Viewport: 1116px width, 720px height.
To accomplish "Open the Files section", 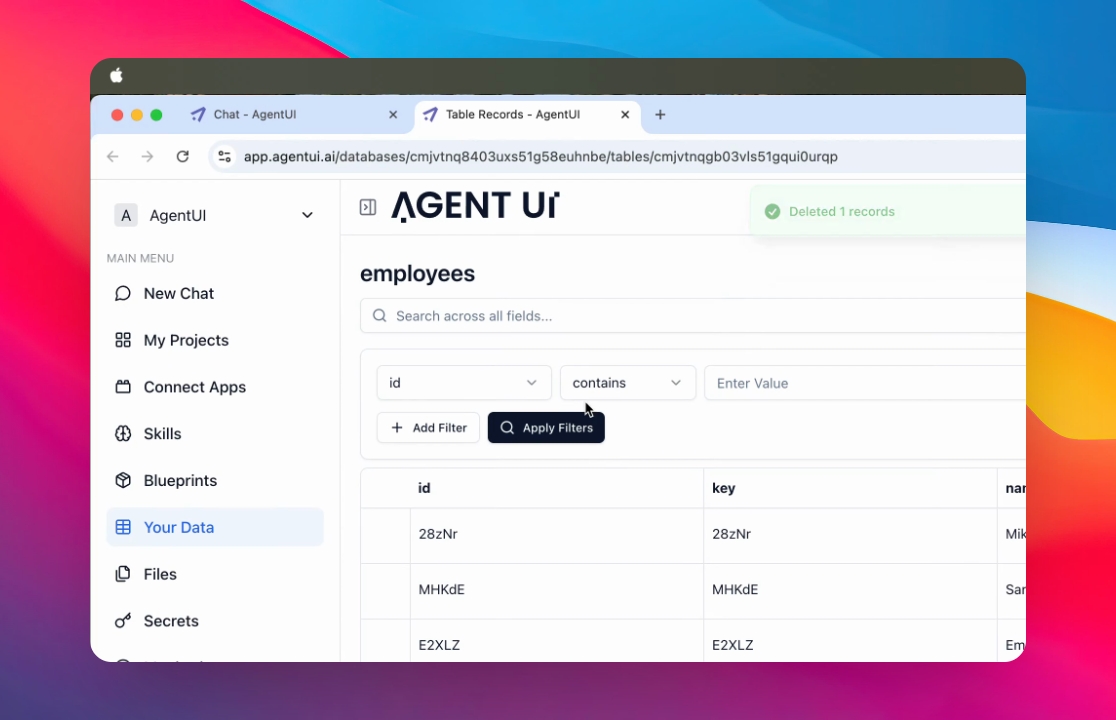I will [215, 574].
